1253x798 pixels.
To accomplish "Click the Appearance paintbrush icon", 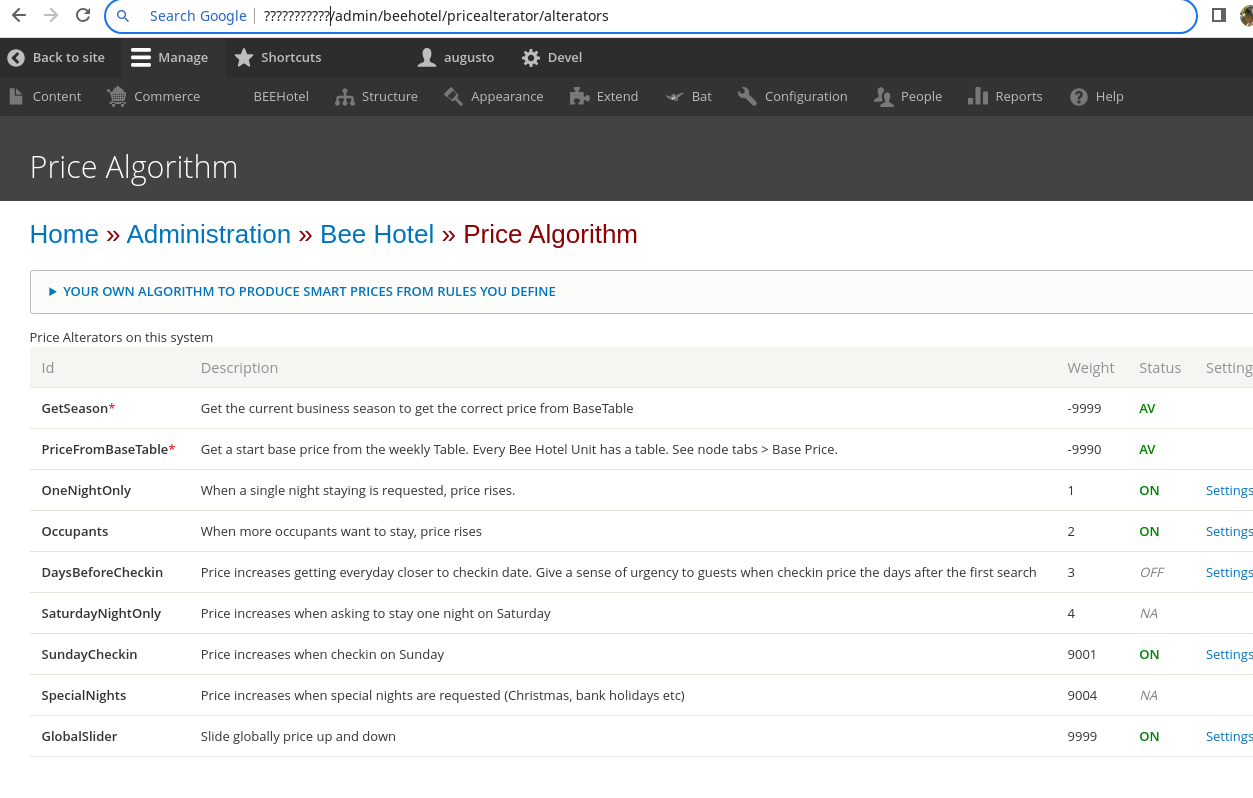I will click(x=453, y=96).
